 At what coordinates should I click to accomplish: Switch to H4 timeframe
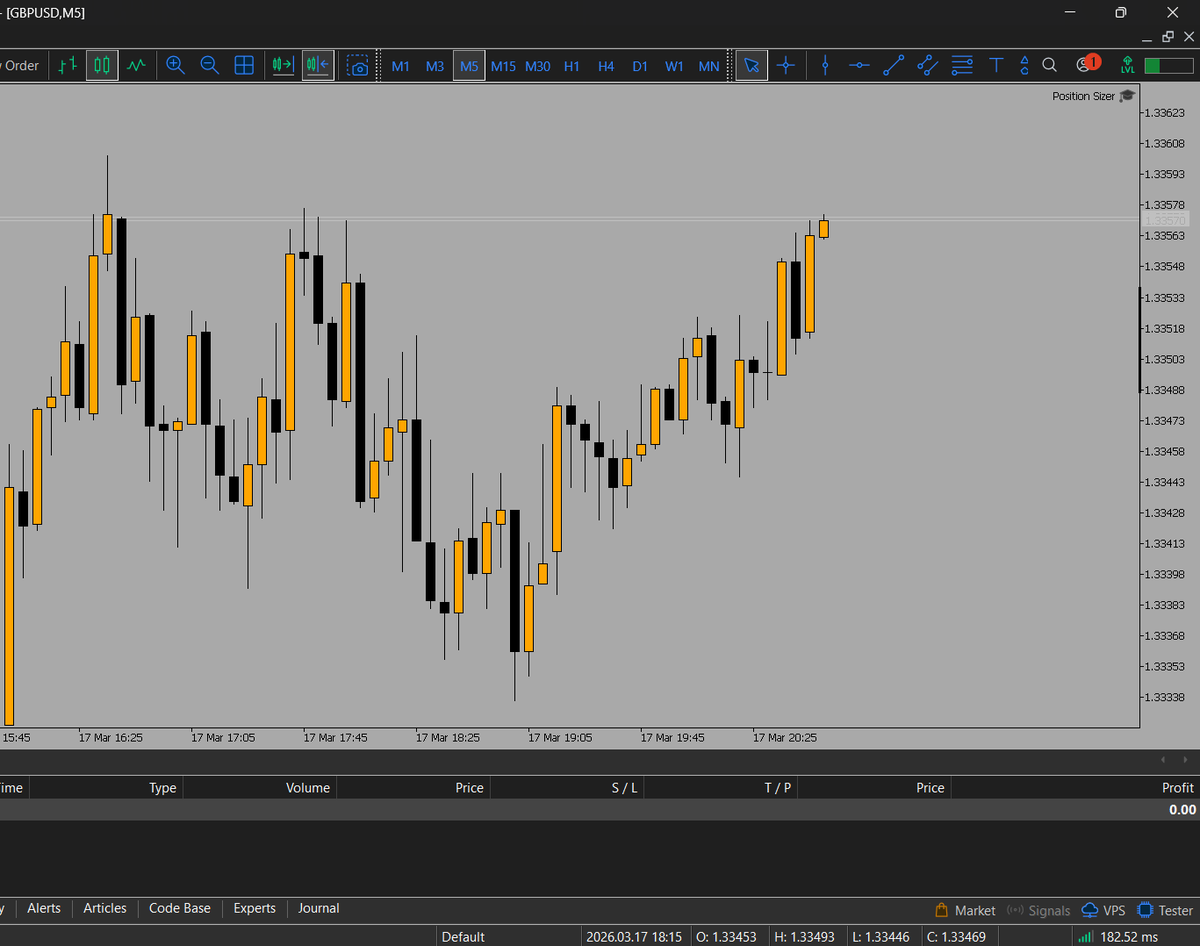click(606, 66)
